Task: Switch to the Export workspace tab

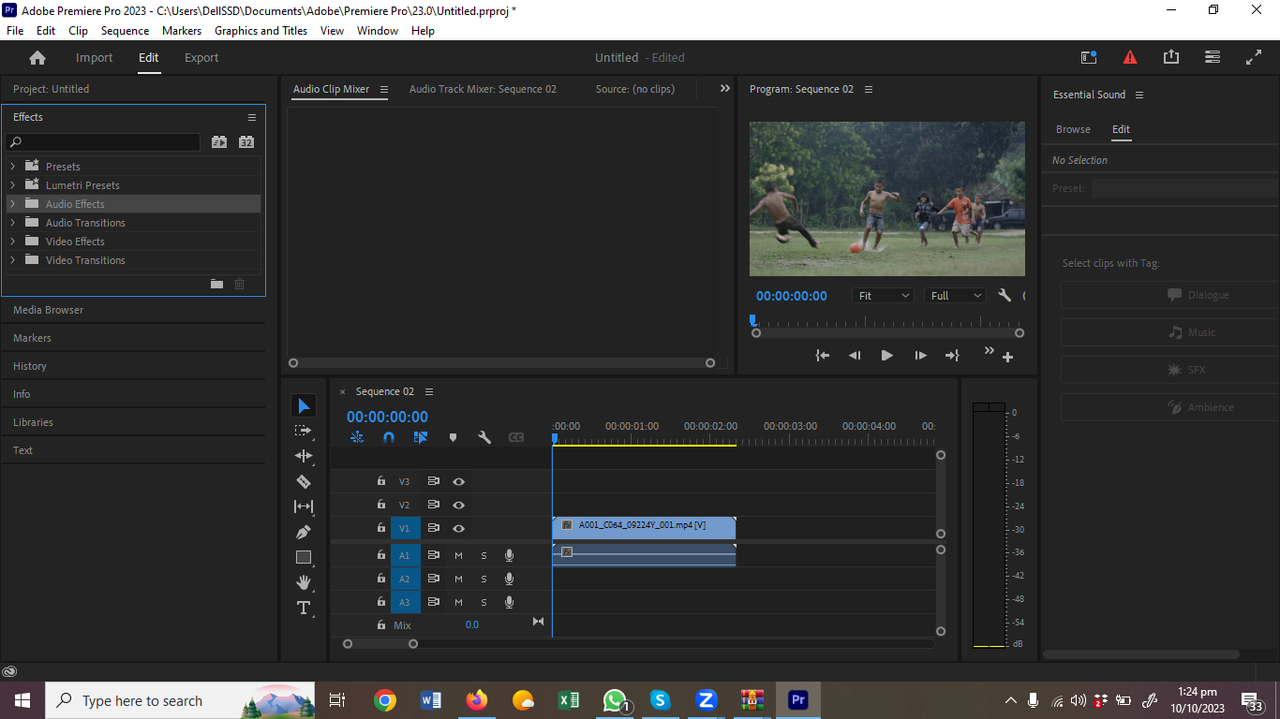Action: (x=201, y=58)
